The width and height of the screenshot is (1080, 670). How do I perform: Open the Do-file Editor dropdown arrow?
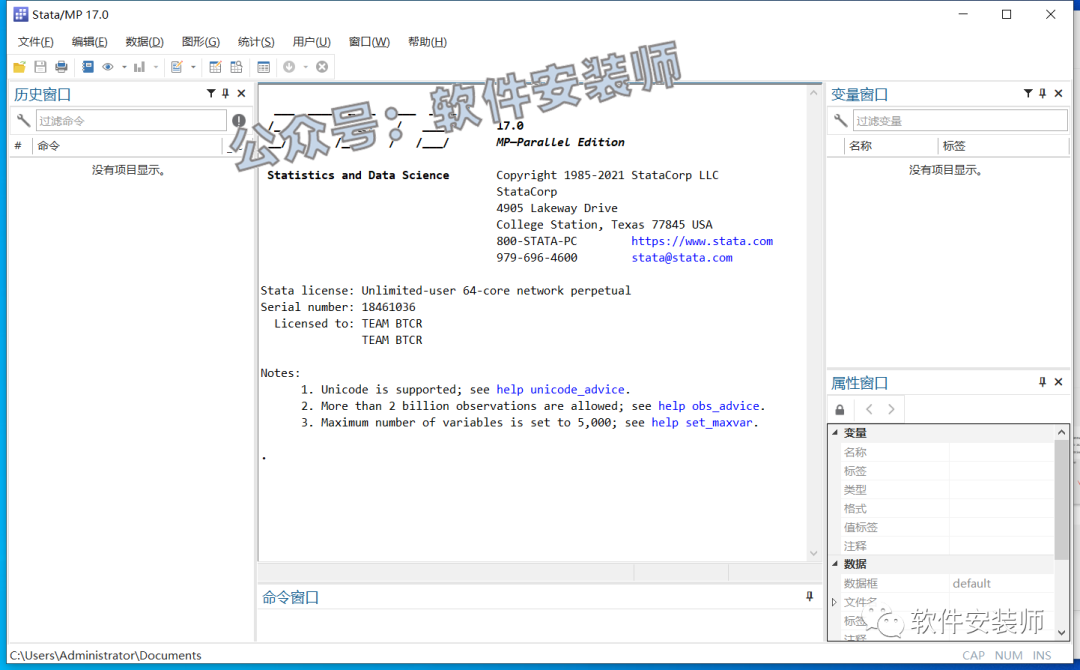click(x=193, y=67)
